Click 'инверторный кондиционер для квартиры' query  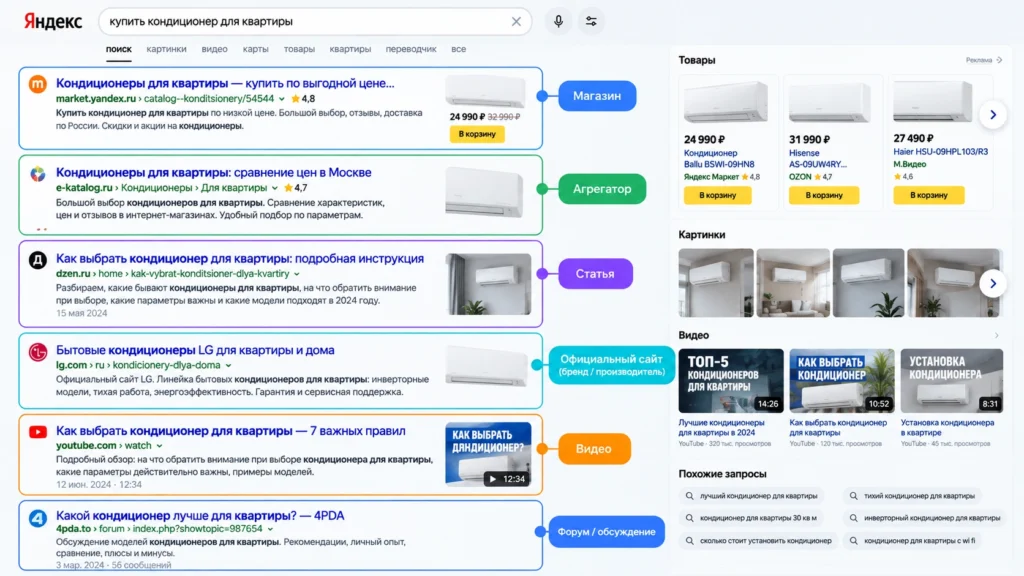925,518
